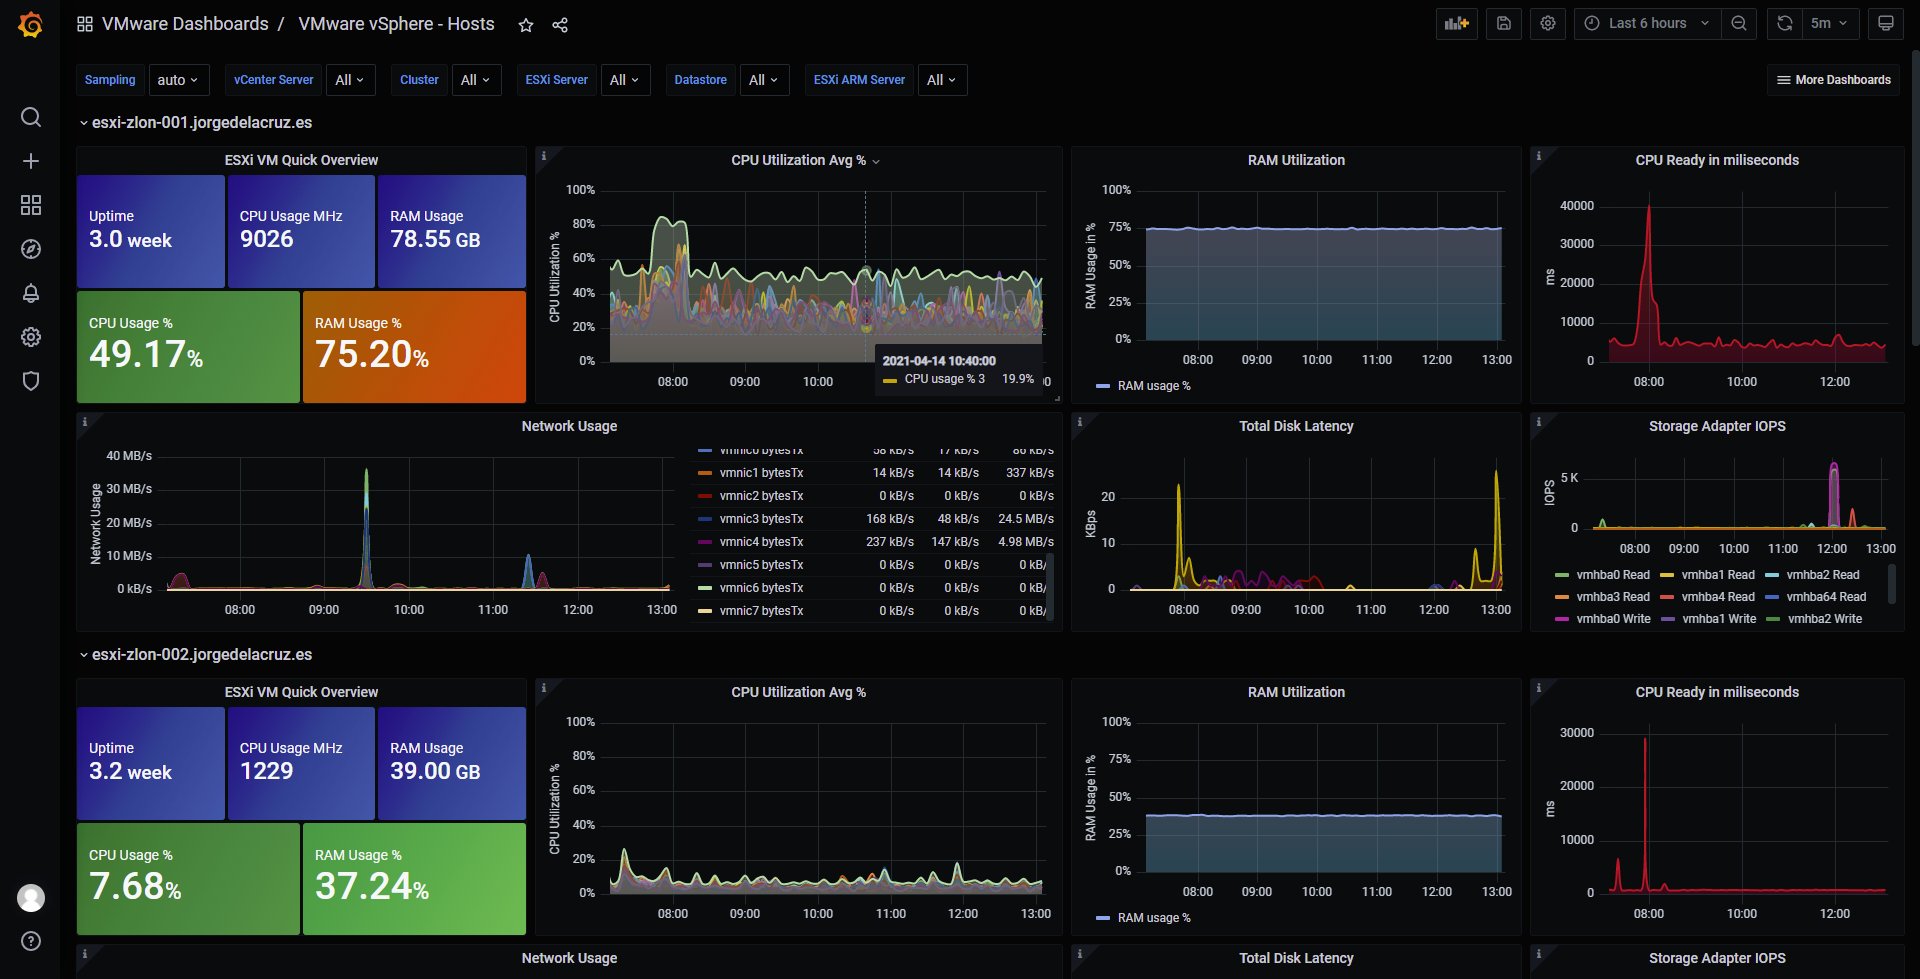Screen dimensions: 1920x979
Task: Click the first RAM usage % legend color swatch
Action: click(1103, 386)
